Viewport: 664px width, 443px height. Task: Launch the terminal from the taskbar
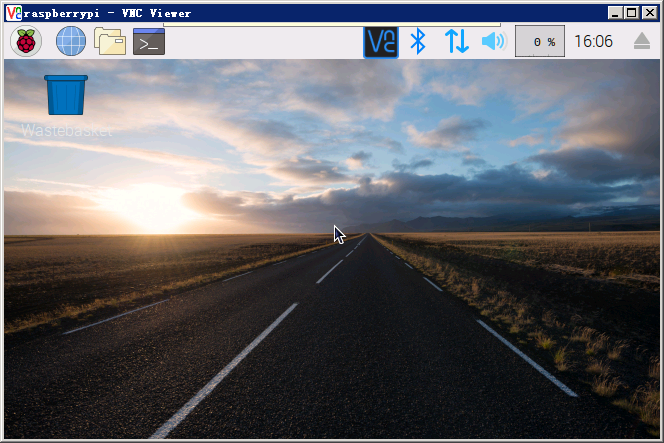(x=149, y=42)
